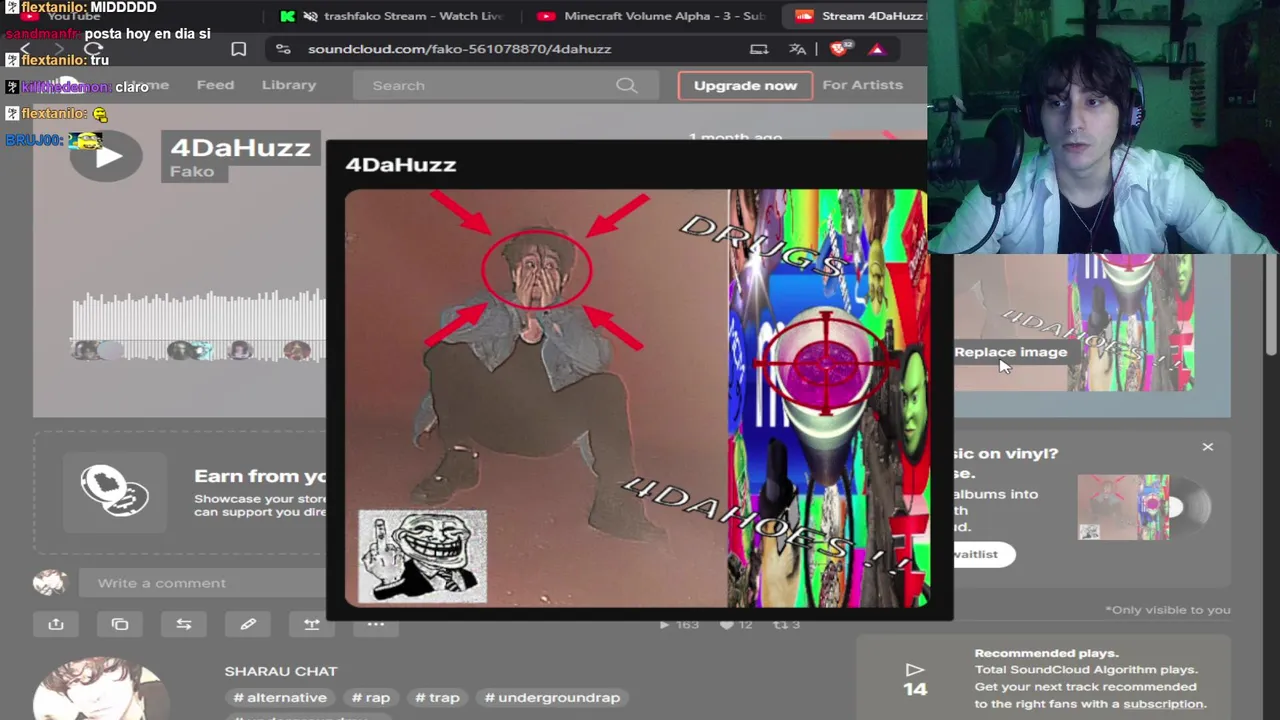Click the reposts stat showing 3
This screenshot has width=1280, height=720.
tap(786, 624)
